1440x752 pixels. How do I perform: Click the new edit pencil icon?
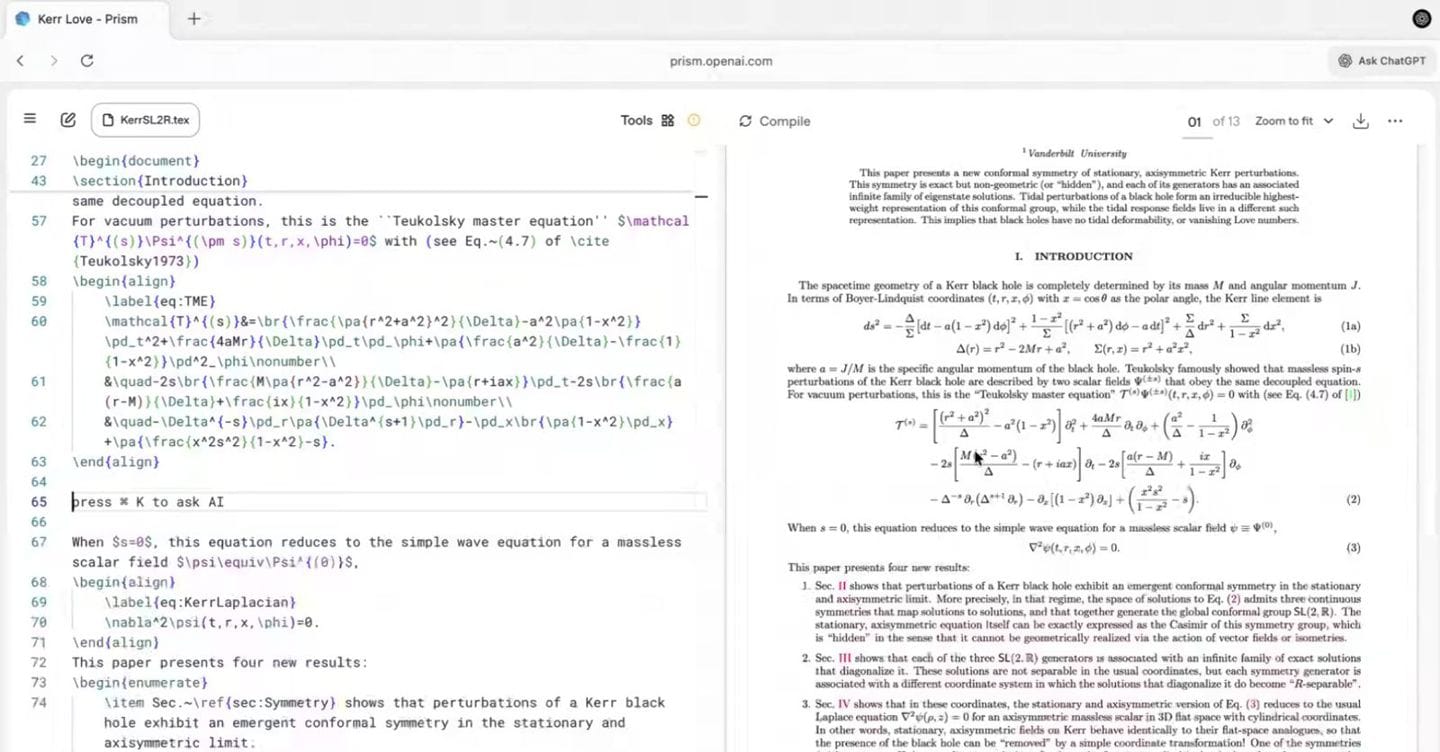point(68,120)
